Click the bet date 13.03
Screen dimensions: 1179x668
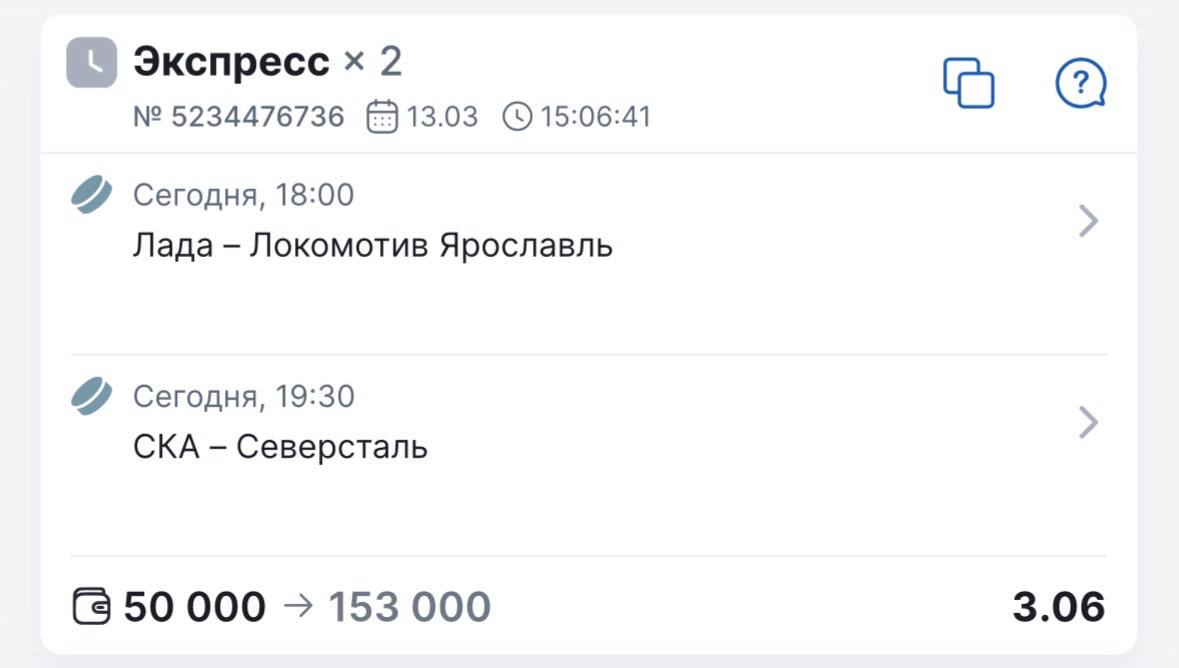point(442,117)
